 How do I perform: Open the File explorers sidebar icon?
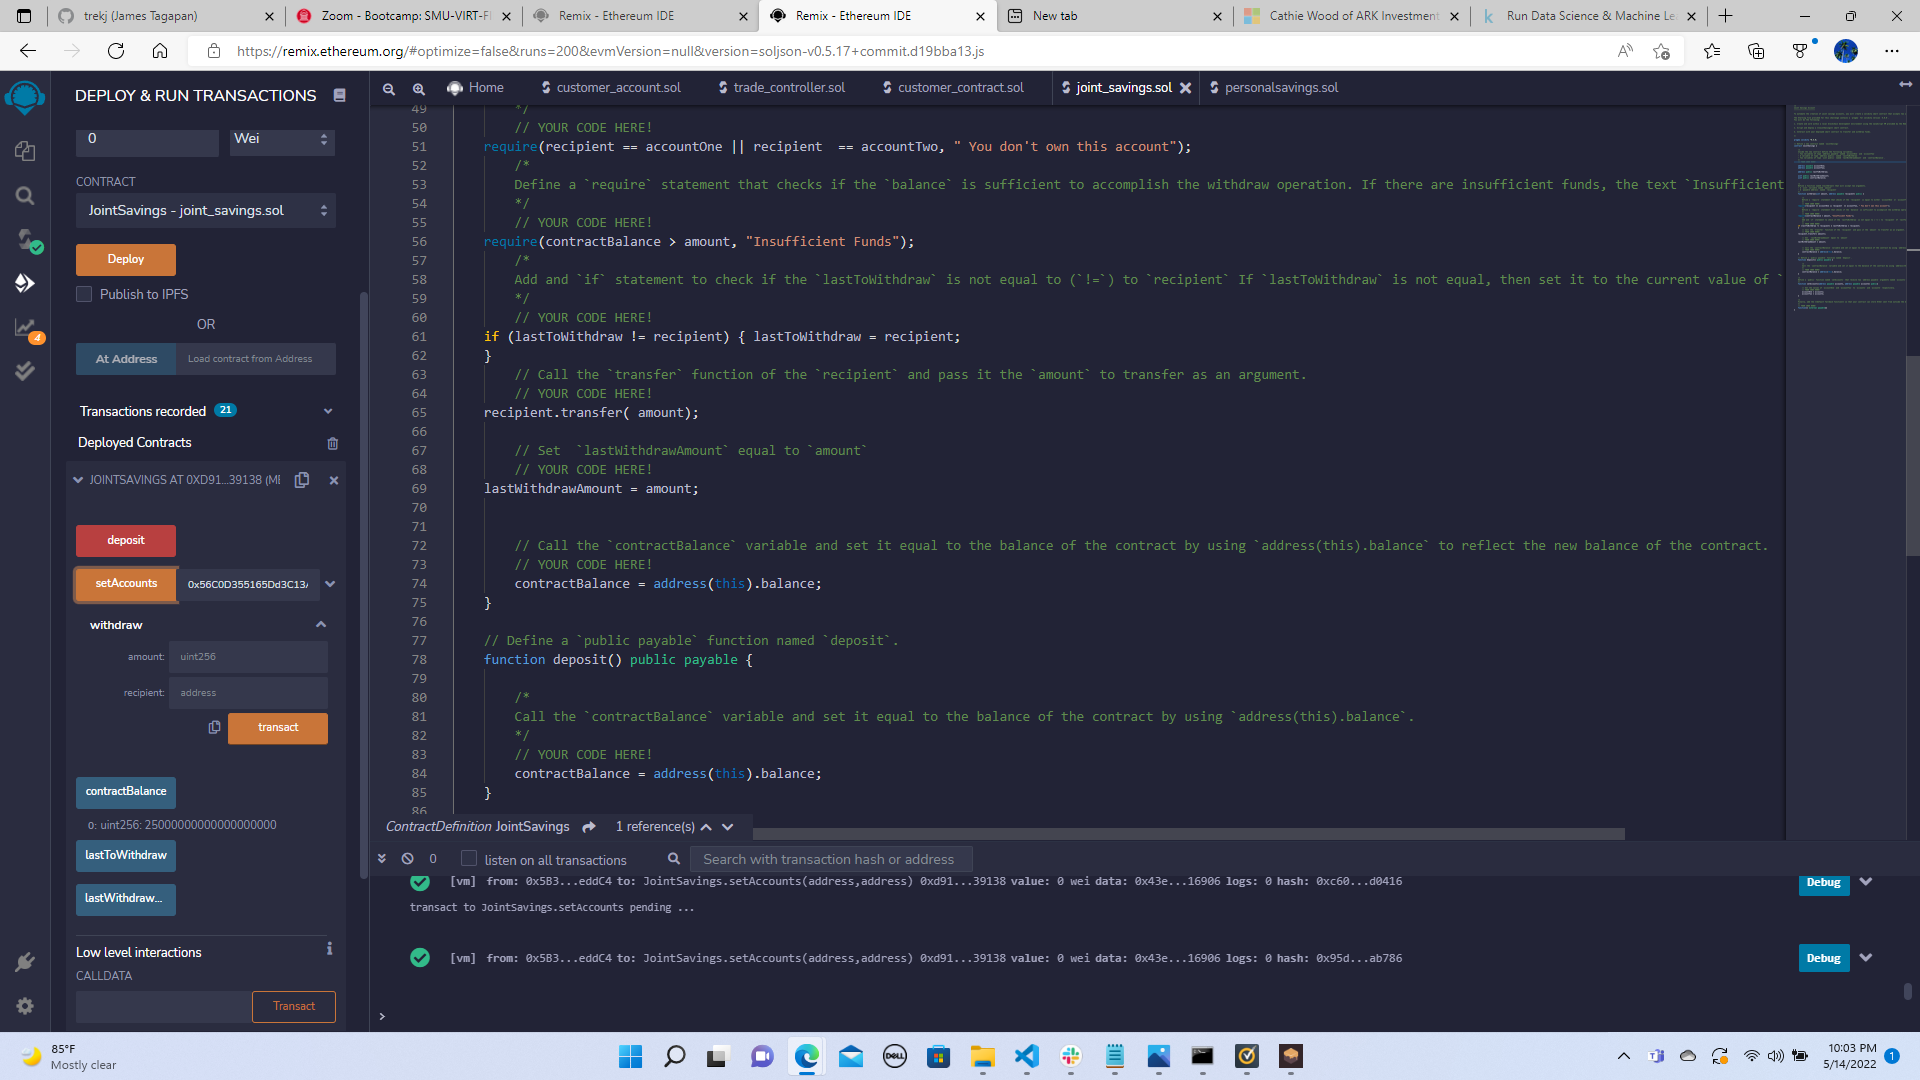[x=25, y=151]
